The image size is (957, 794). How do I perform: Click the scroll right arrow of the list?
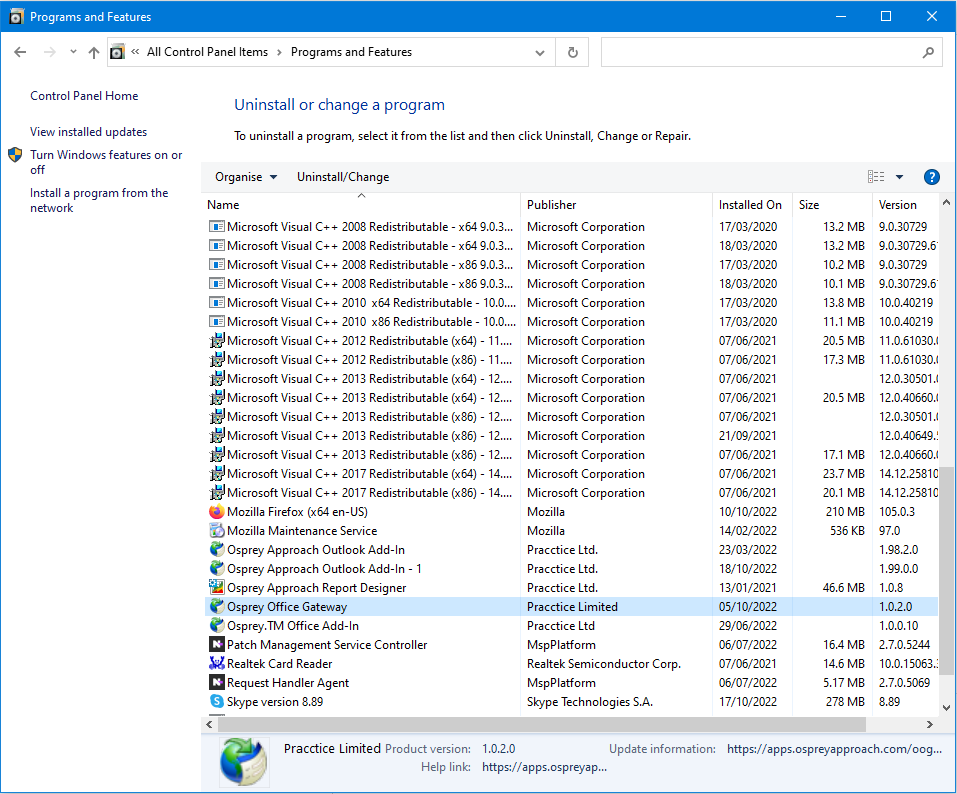coord(930,724)
